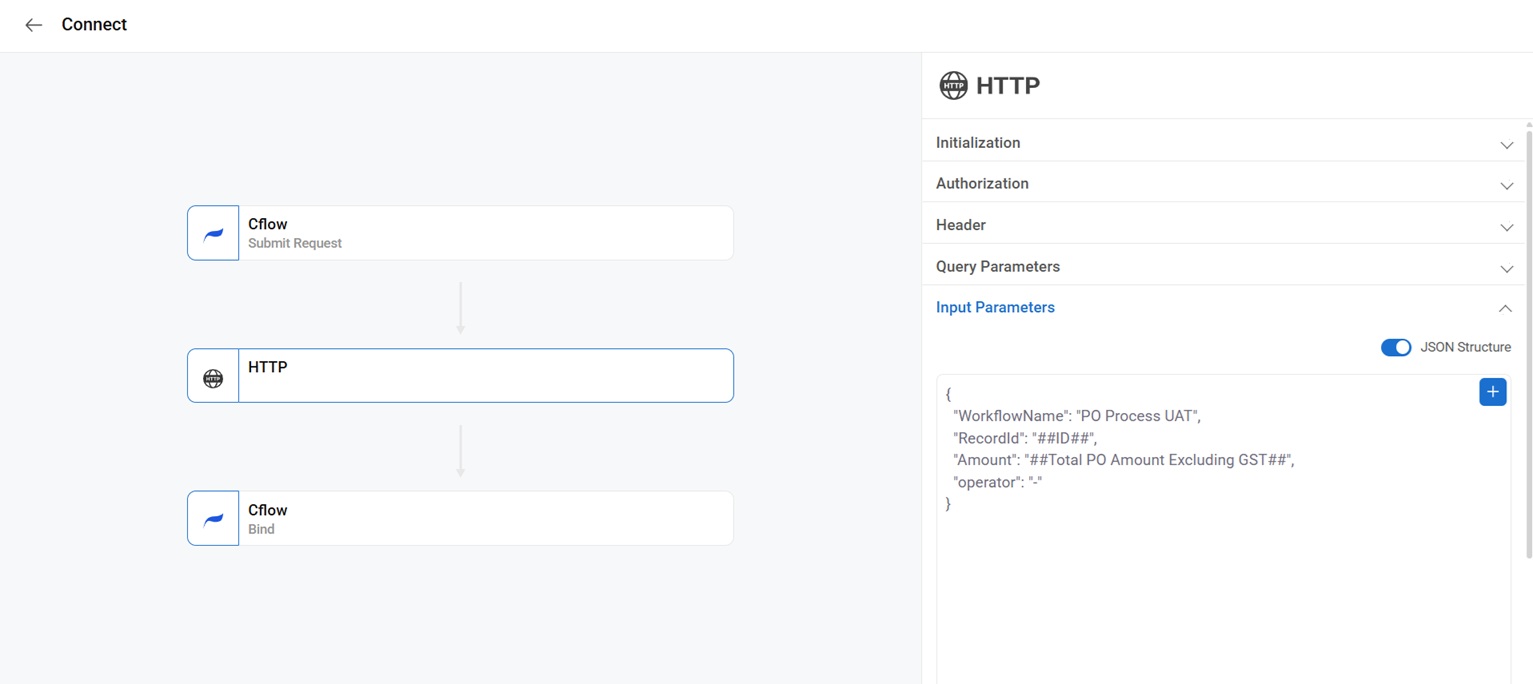This screenshot has width=1533, height=684.
Task: Toggle the JSON Structure switch
Action: [x=1395, y=347]
